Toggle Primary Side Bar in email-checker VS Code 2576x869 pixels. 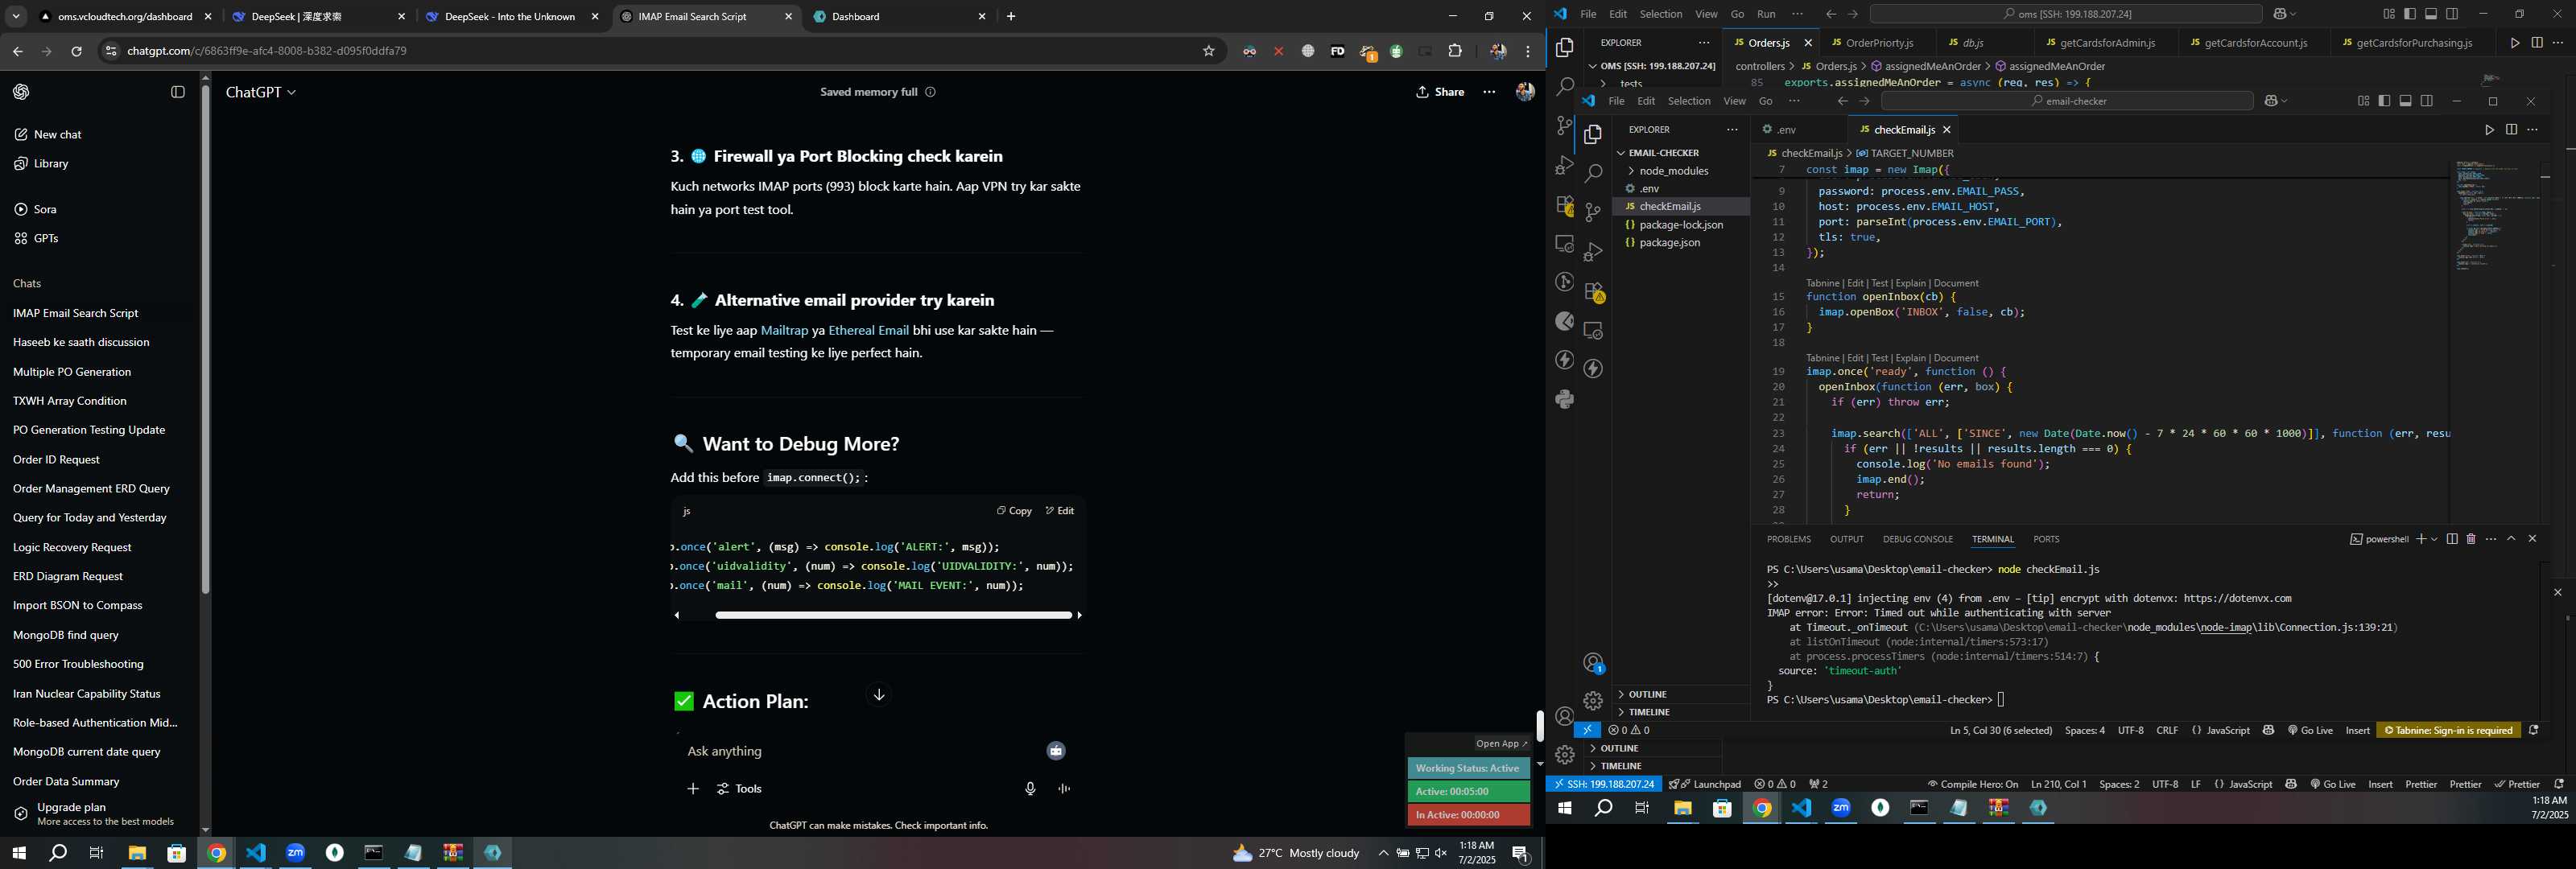click(x=2384, y=101)
